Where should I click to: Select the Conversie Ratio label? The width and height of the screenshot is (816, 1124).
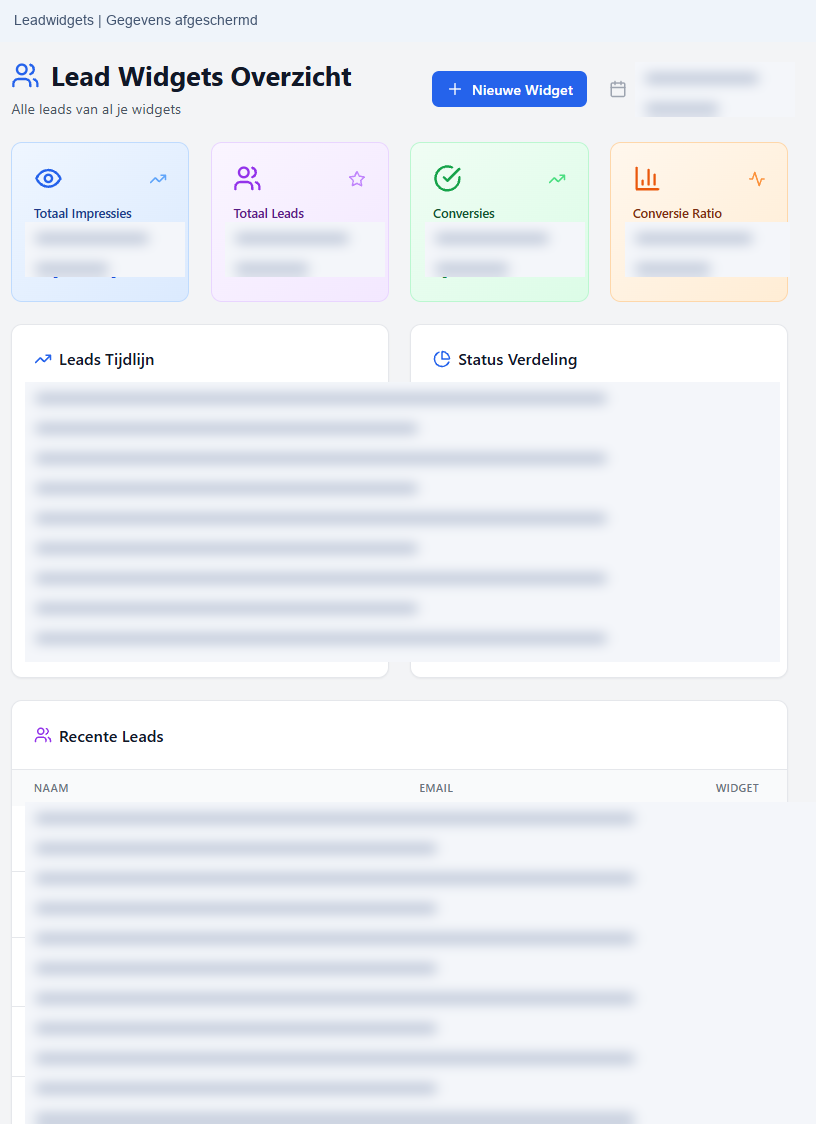click(677, 214)
